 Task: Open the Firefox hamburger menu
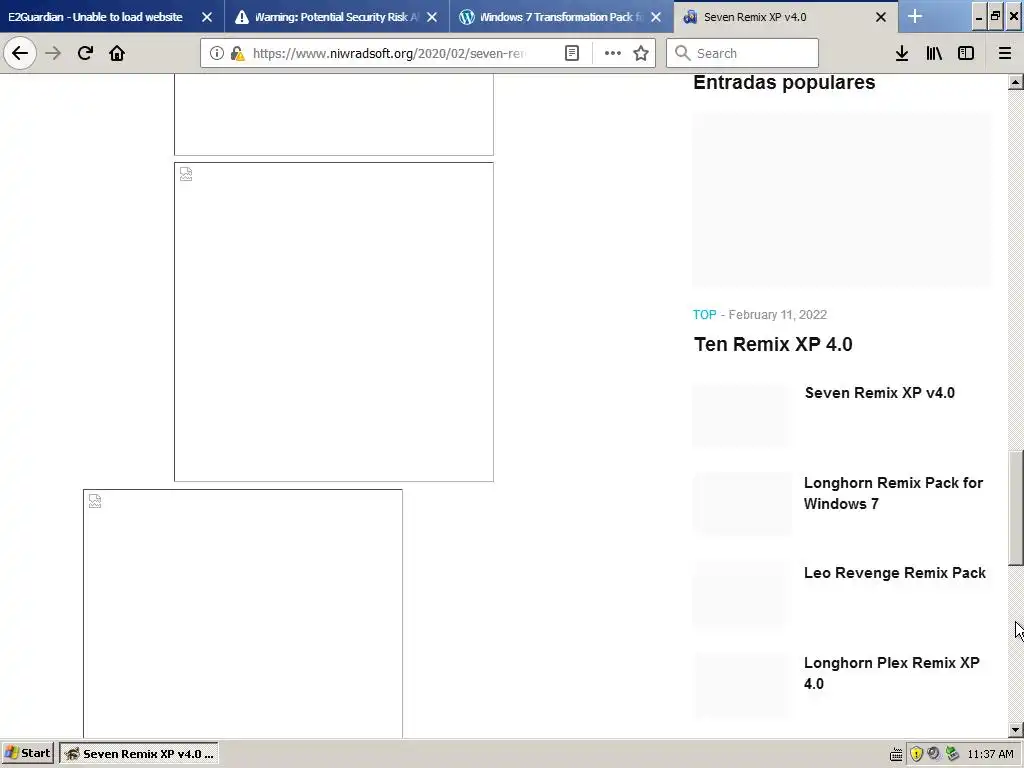click(1005, 53)
